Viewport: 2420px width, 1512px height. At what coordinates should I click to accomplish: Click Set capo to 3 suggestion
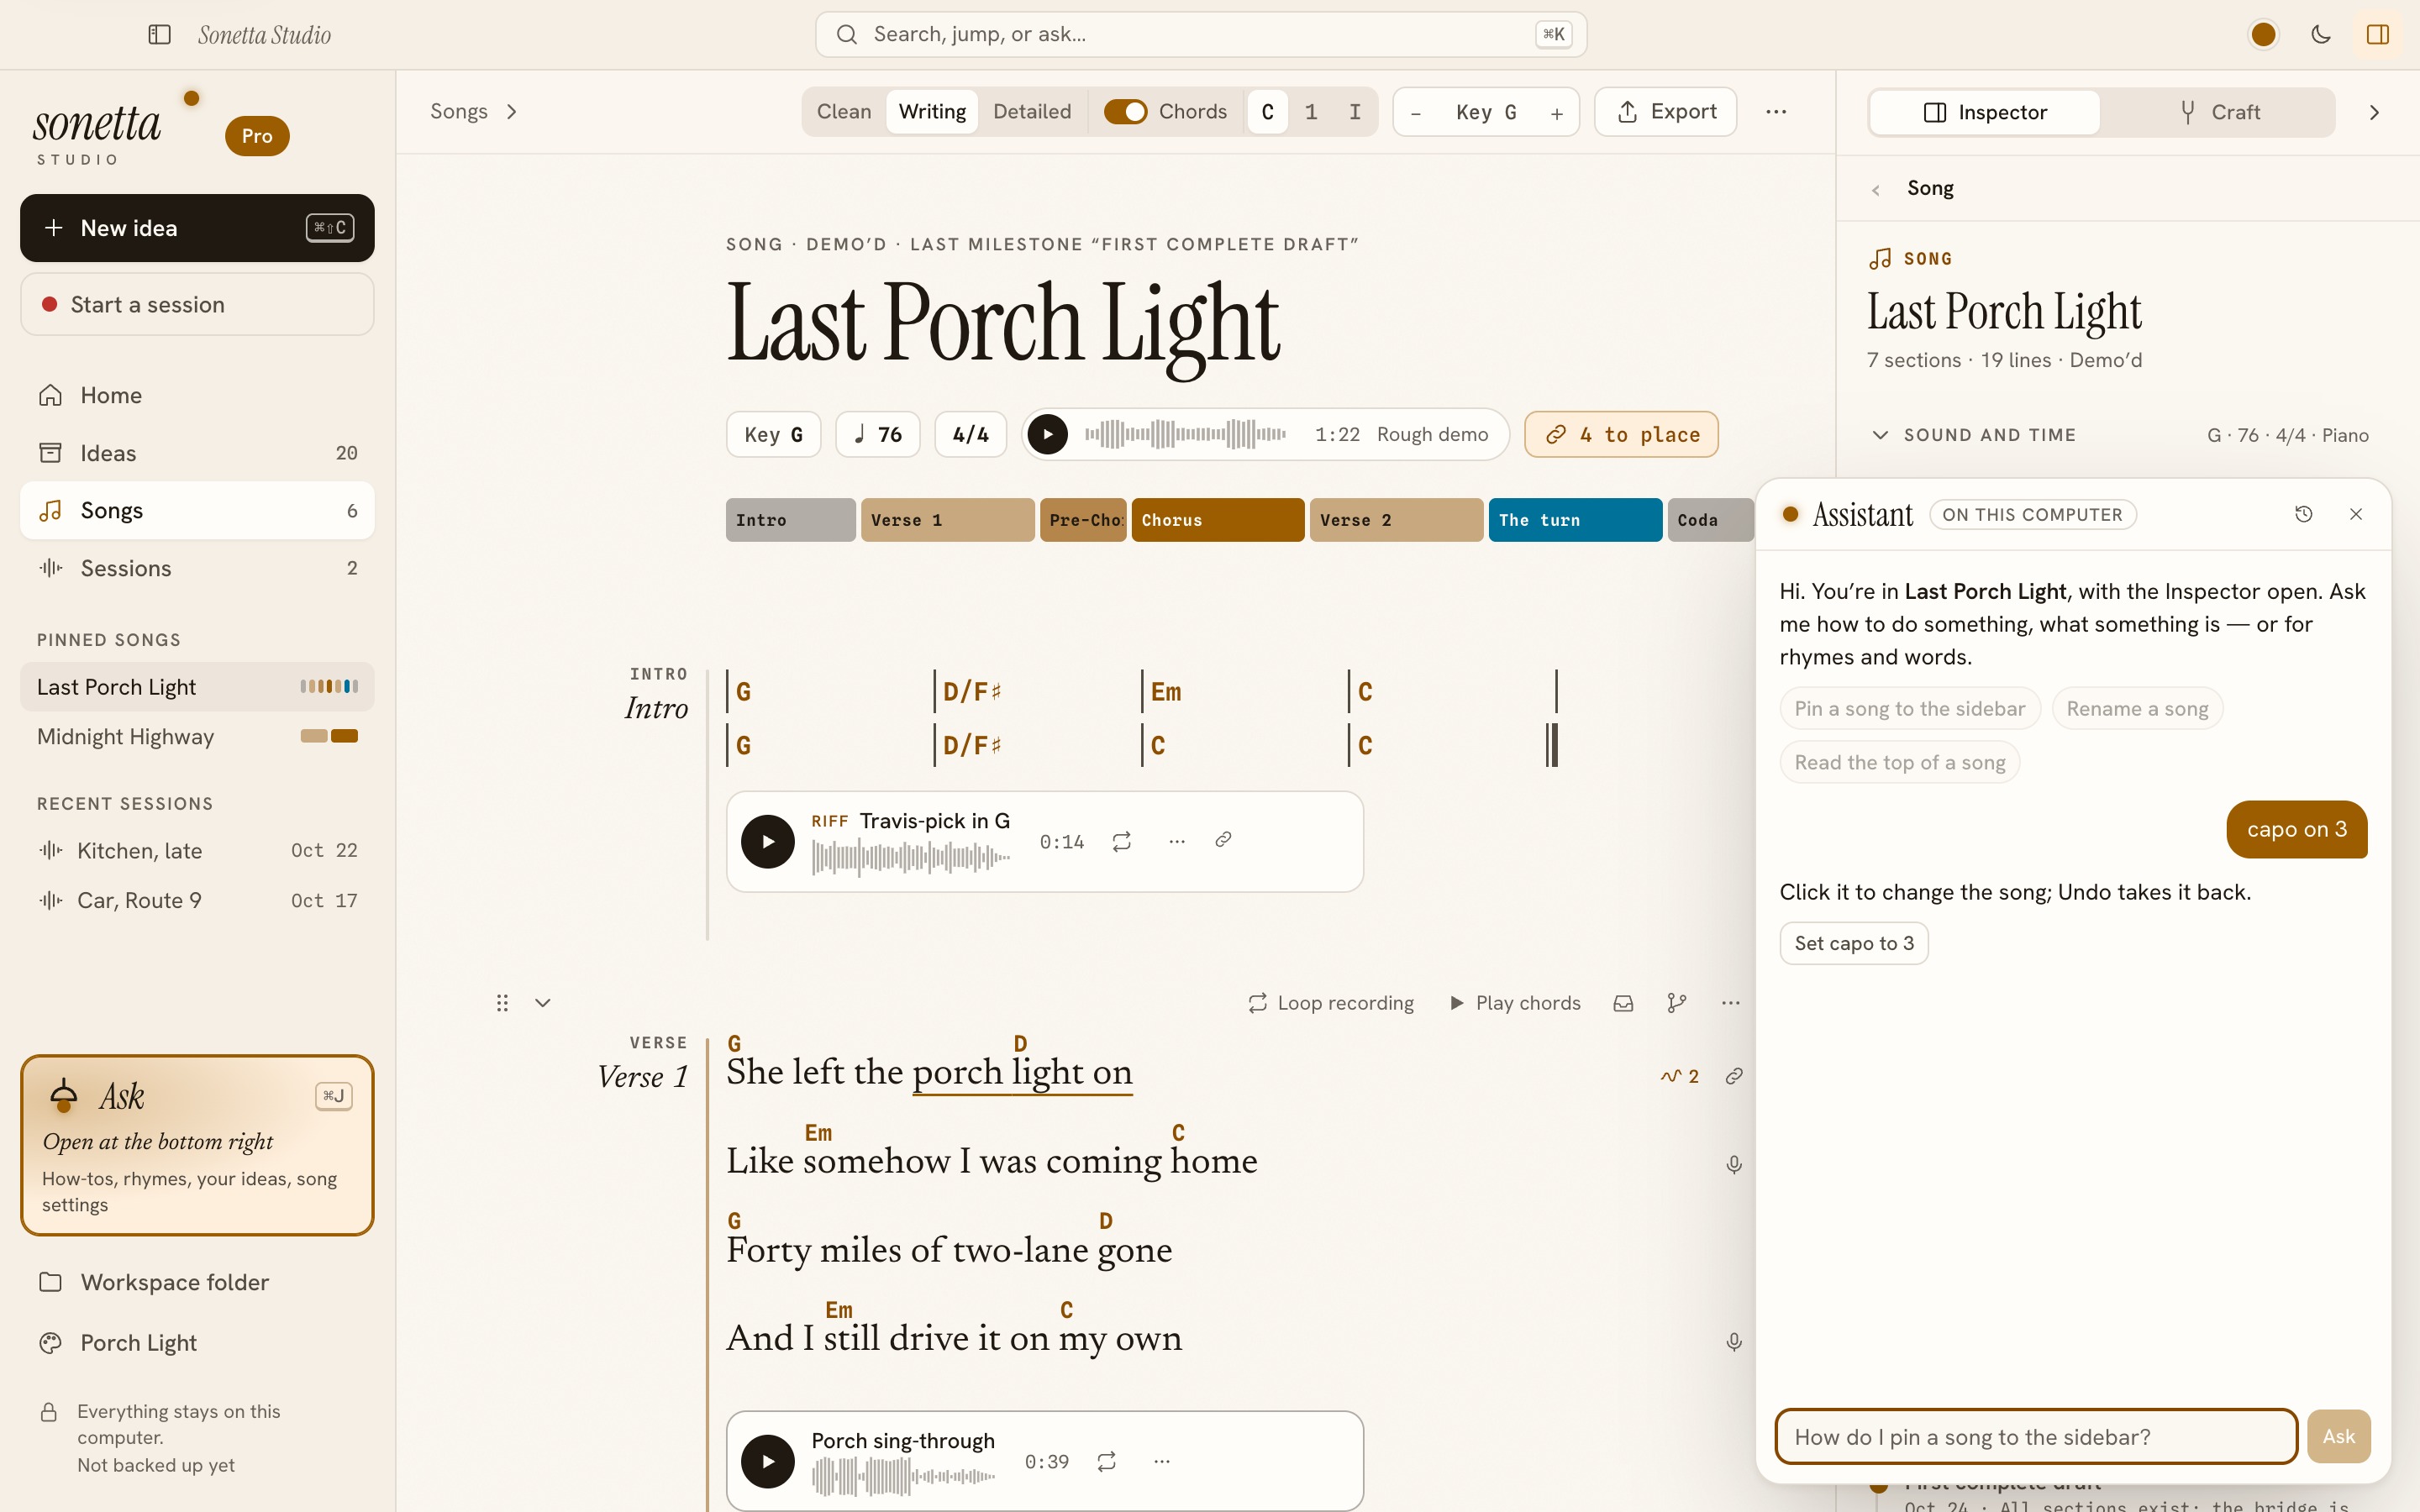point(1854,943)
